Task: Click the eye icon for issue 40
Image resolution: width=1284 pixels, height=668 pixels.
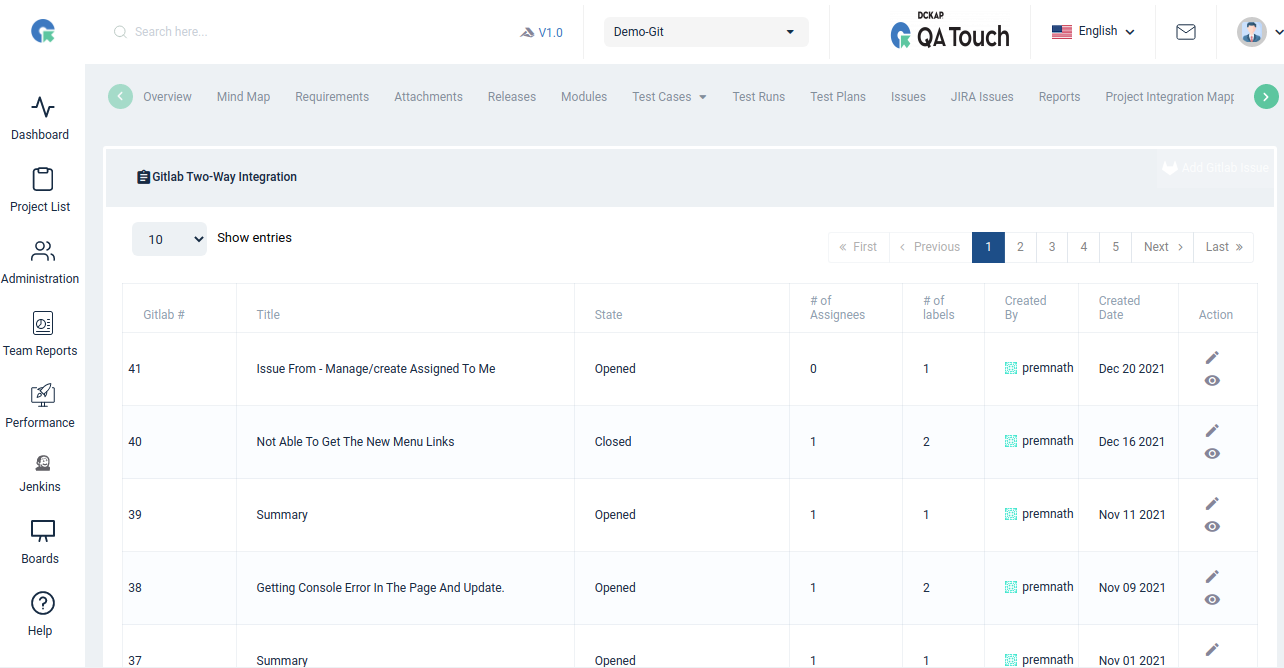Action: coord(1212,454)
